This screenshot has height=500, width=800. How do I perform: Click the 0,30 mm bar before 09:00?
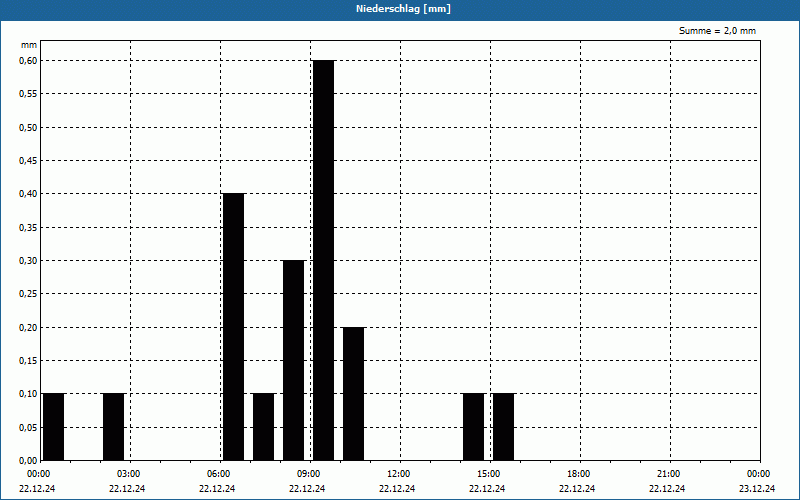point(293,360)
